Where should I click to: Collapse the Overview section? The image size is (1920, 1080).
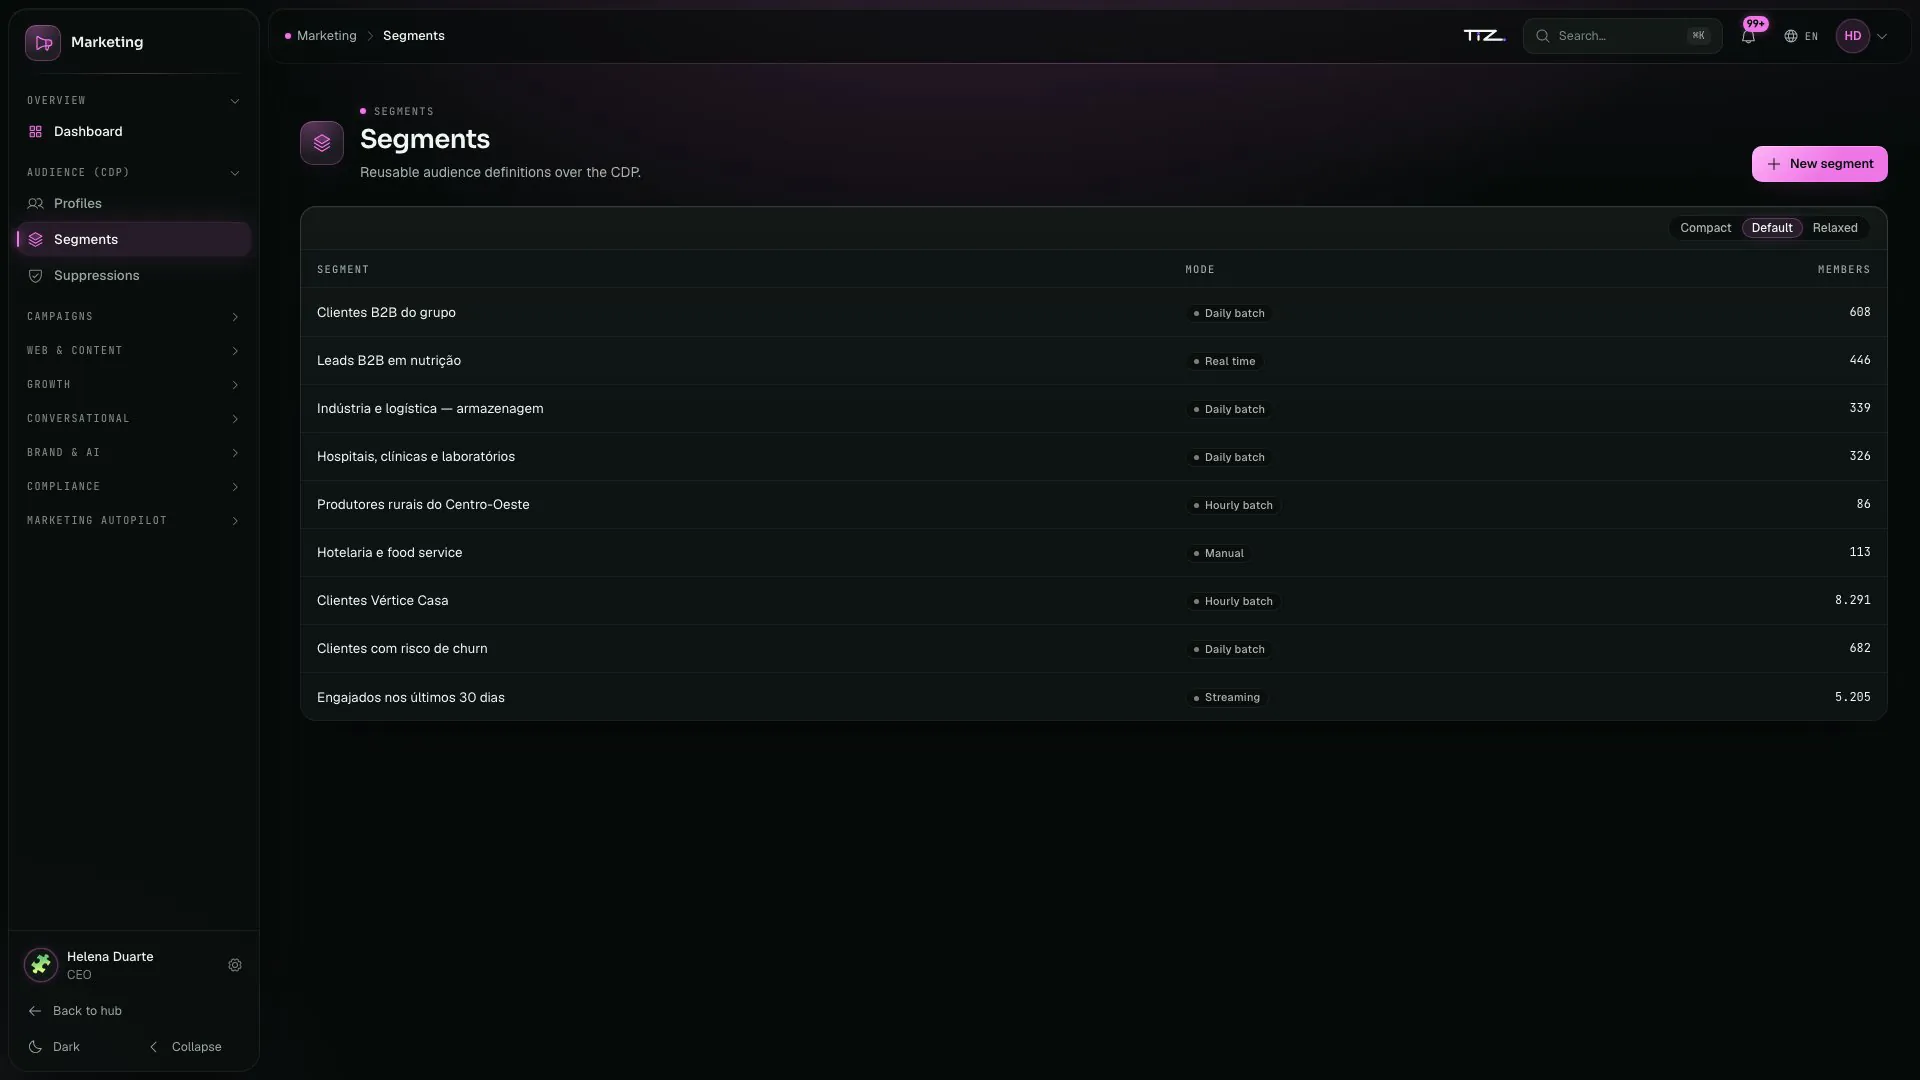pyautogui.click(x=134, y=101)
